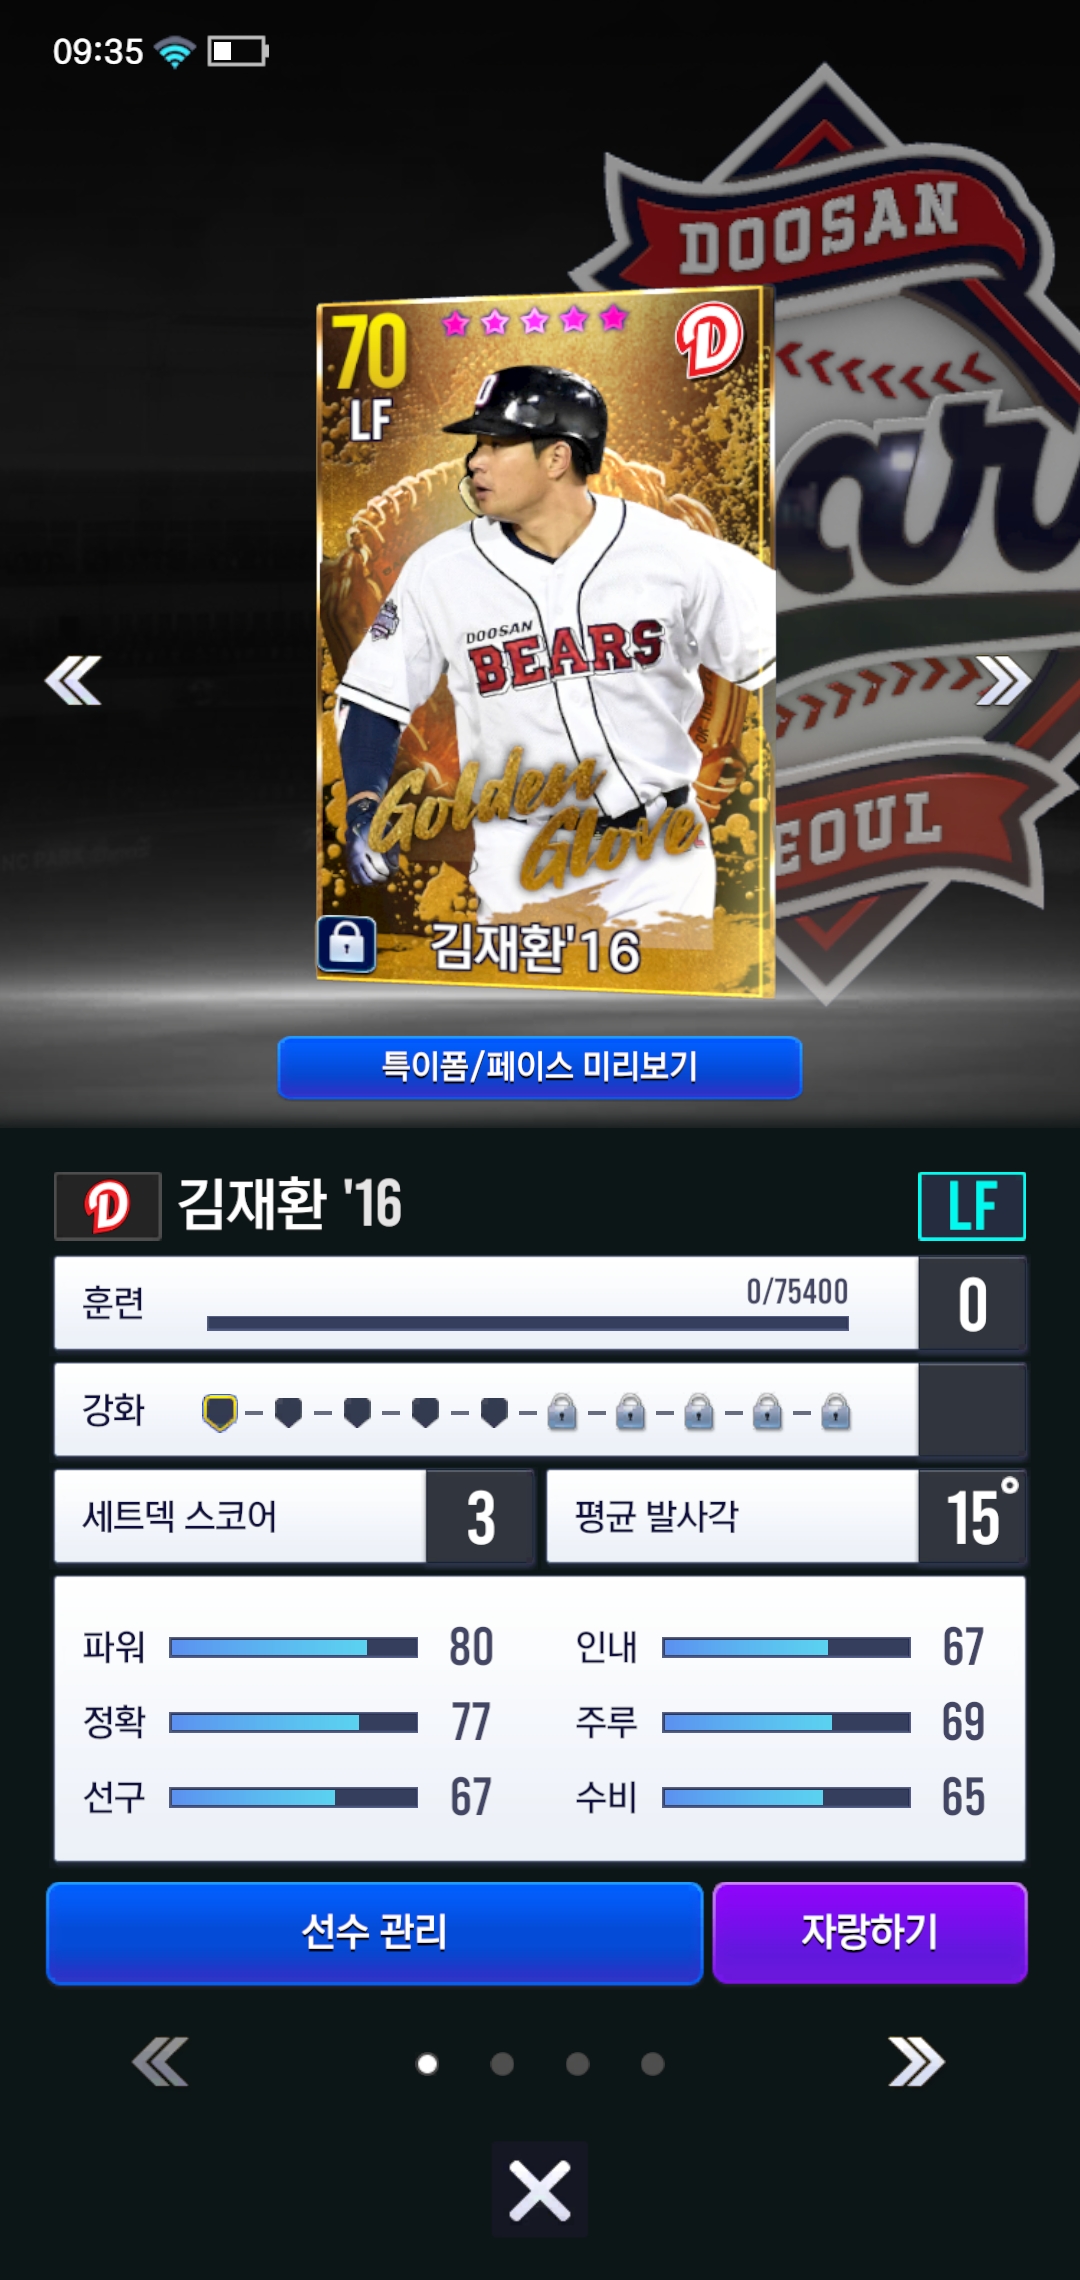The image size is (1080, 2280).
Task: Close the player detail with X
Action: (x=540, y=2190)
